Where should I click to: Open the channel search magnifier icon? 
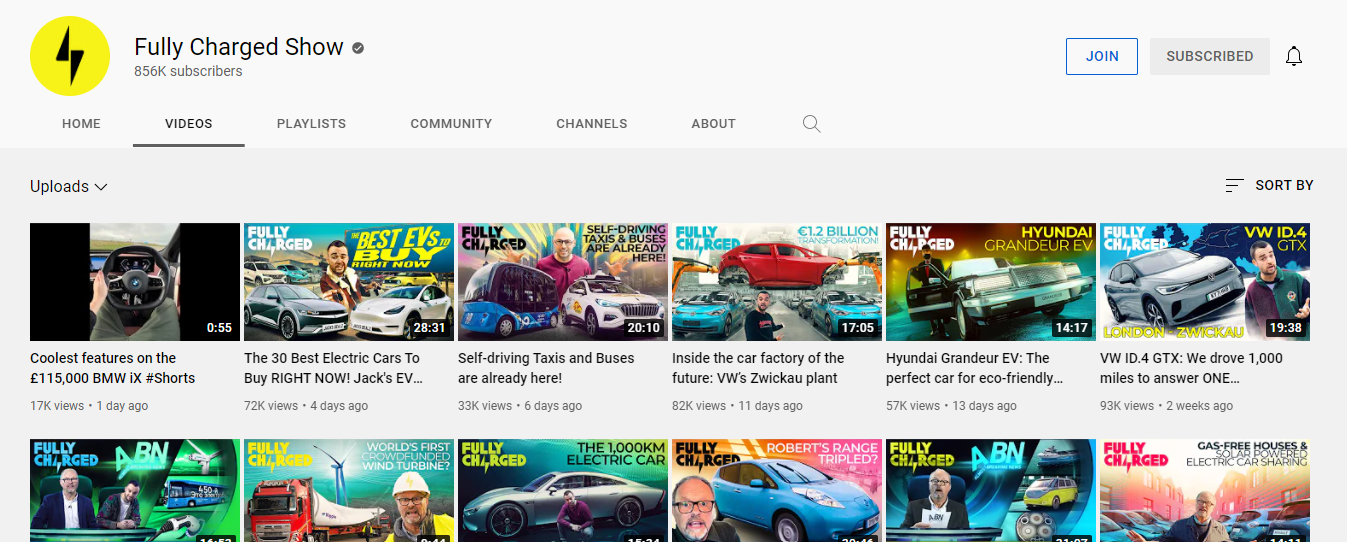coord(812,124)
